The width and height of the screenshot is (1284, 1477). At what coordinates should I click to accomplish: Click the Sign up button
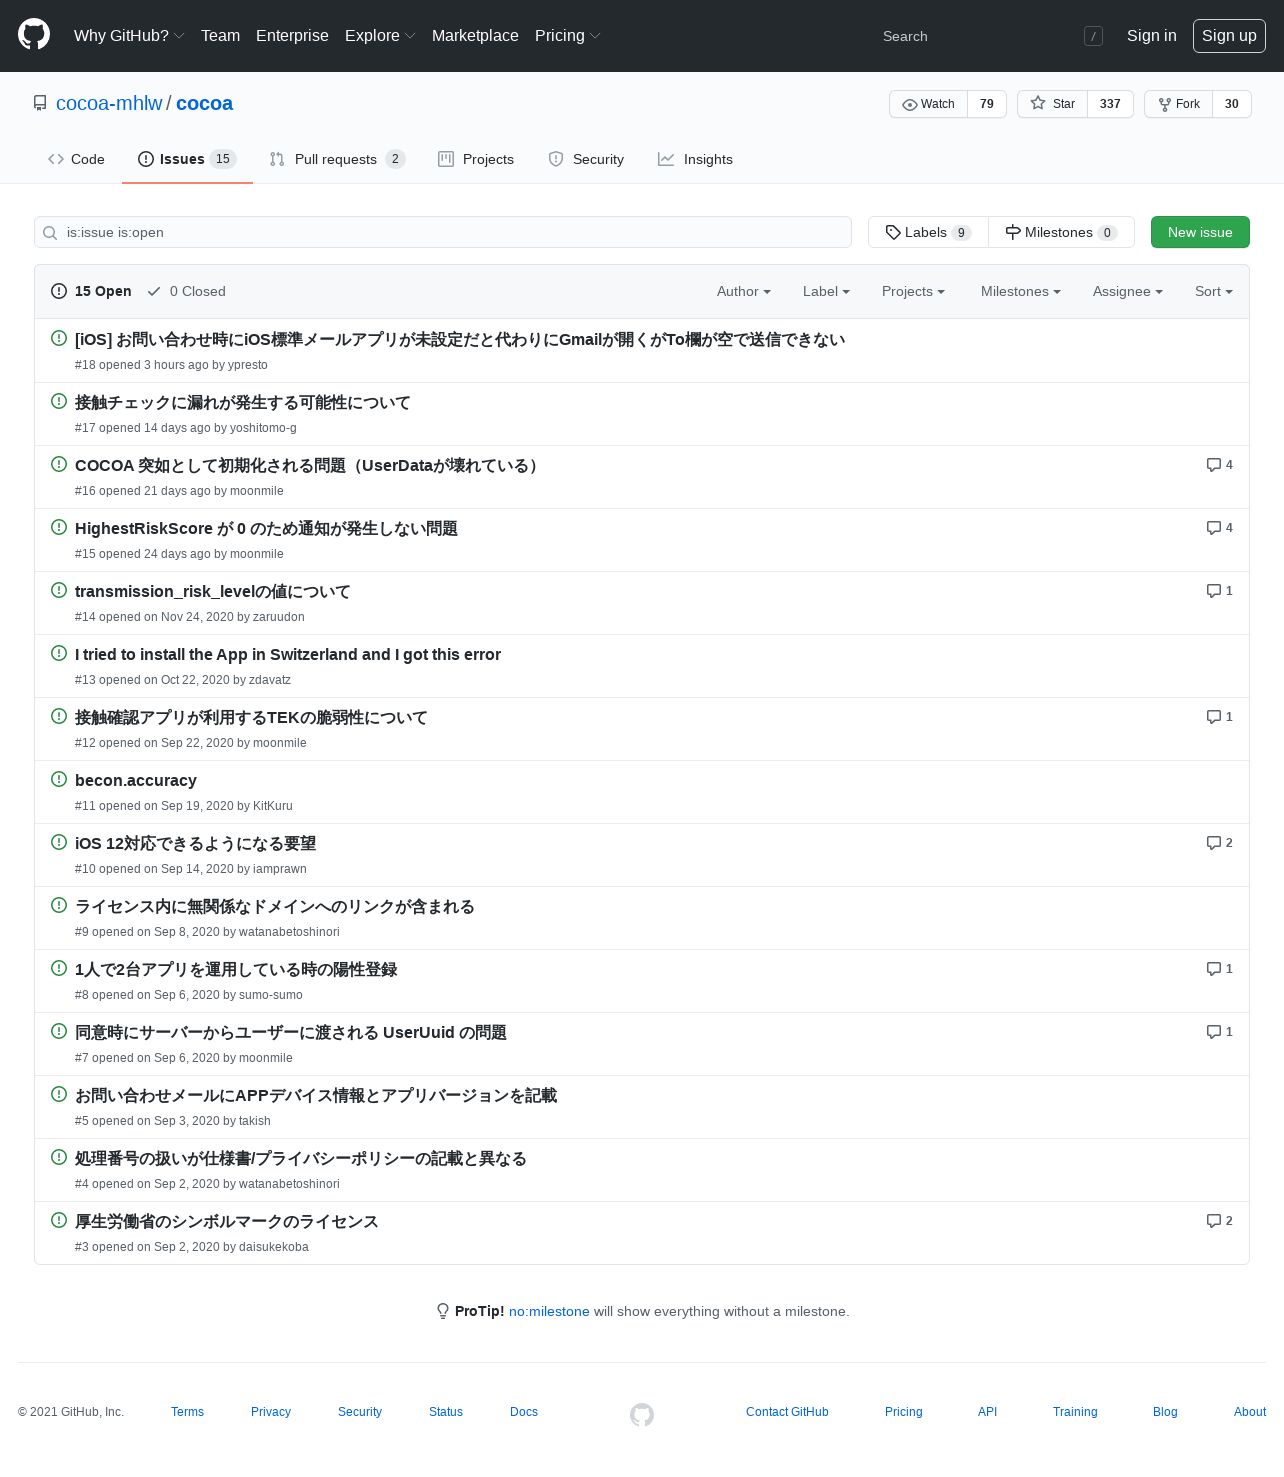coord(1229,36)
